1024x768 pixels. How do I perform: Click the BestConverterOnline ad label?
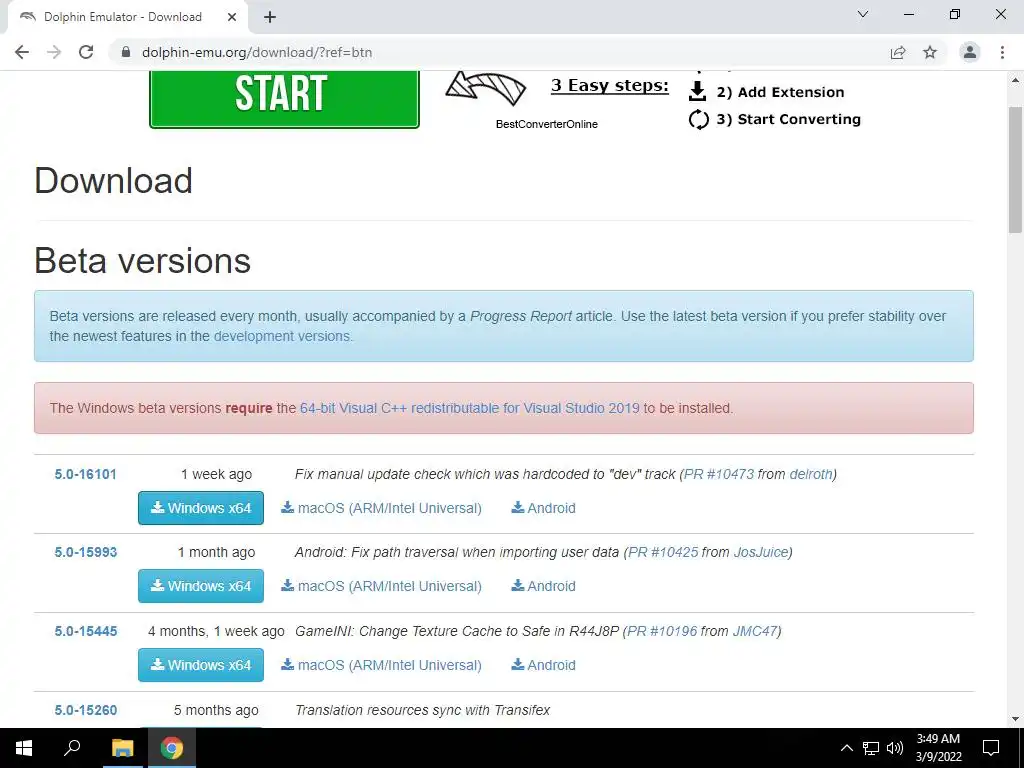[547, 124]
